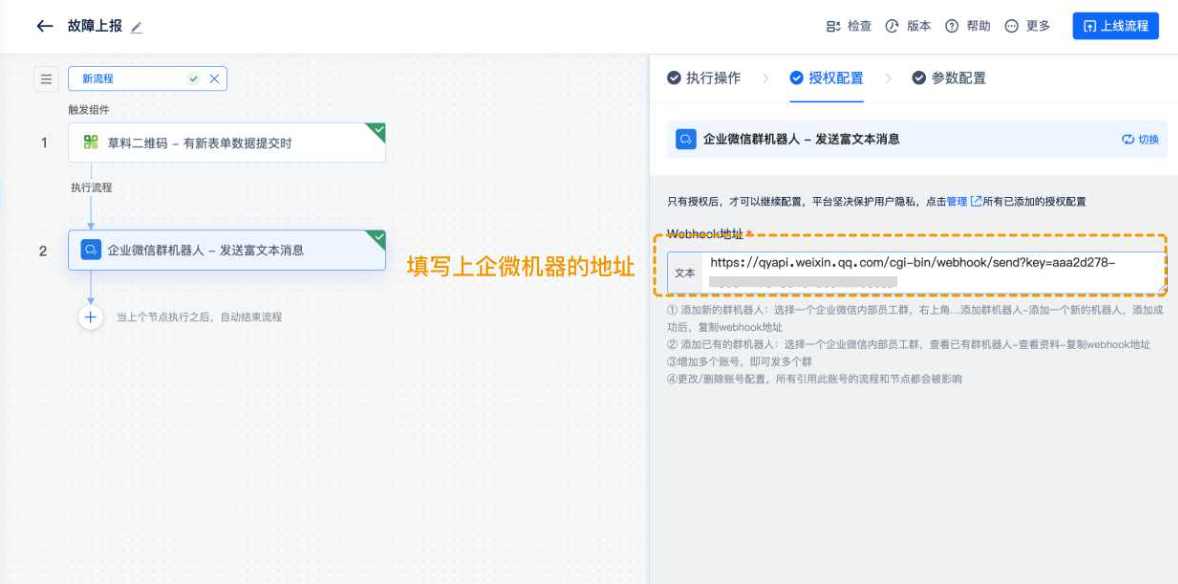This screenshot has width=1178, height=584.
Task: Select the 企业微信群机器人 node in the flow
Action: pyautogui.click(x=227, y=250)
